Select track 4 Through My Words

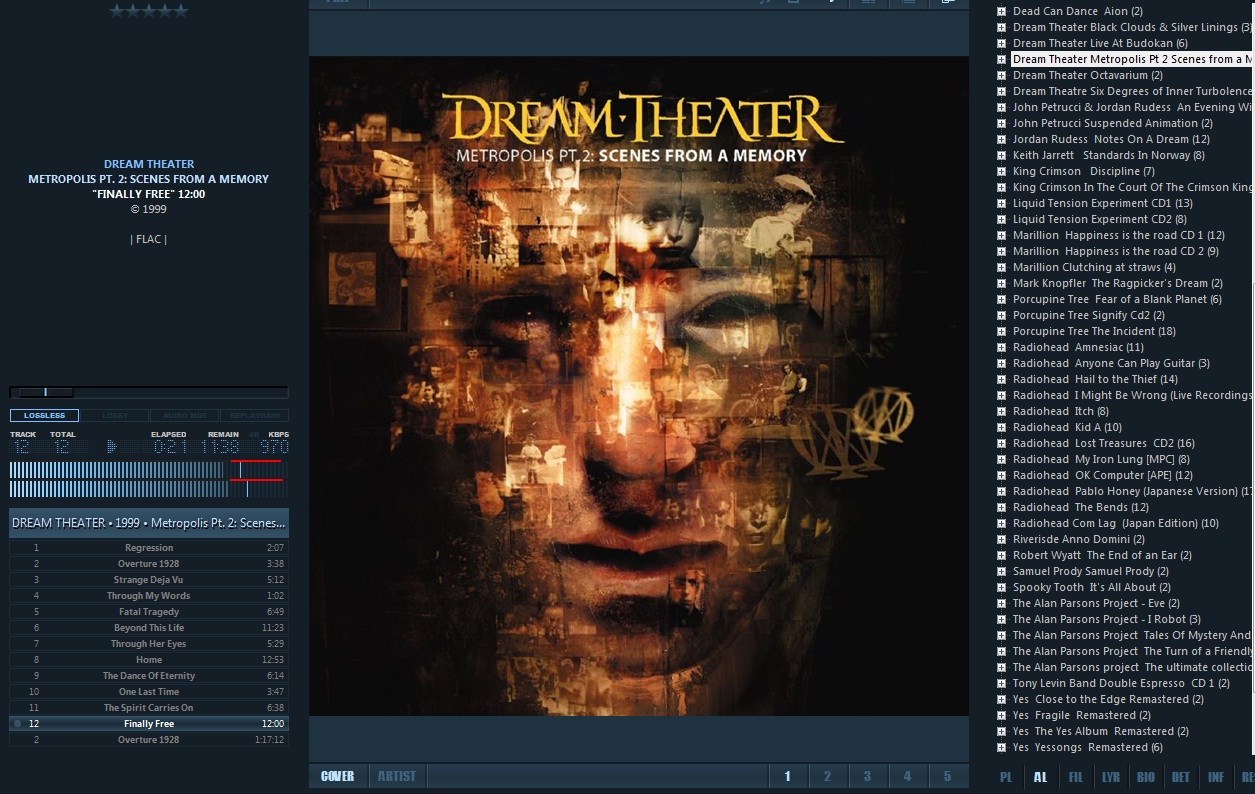[149, 596]
